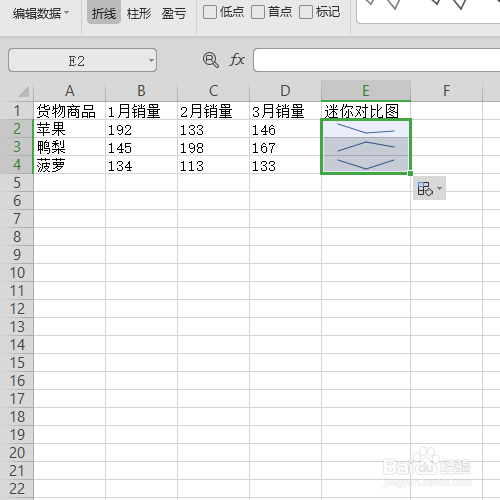Click the cell with value 192
The image size is (500, 500).
(x=141, y=129)
